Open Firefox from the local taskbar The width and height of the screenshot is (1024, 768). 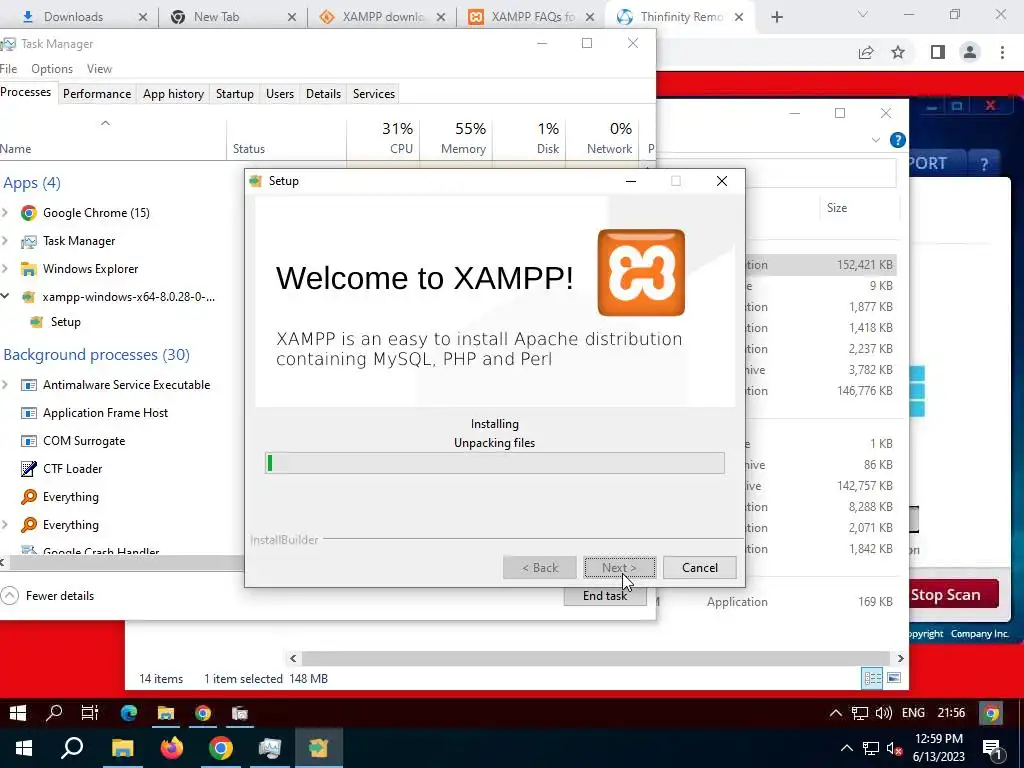[172, 748]
